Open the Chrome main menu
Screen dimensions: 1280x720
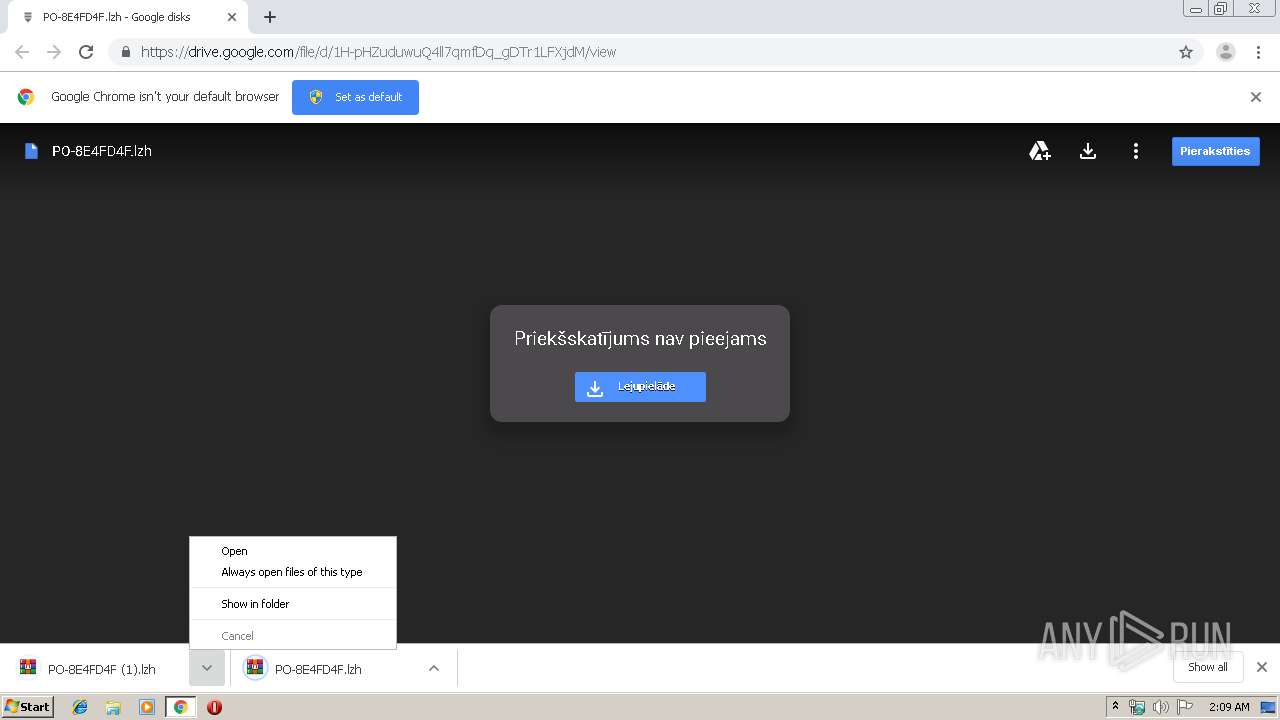tap(1258, 52)
